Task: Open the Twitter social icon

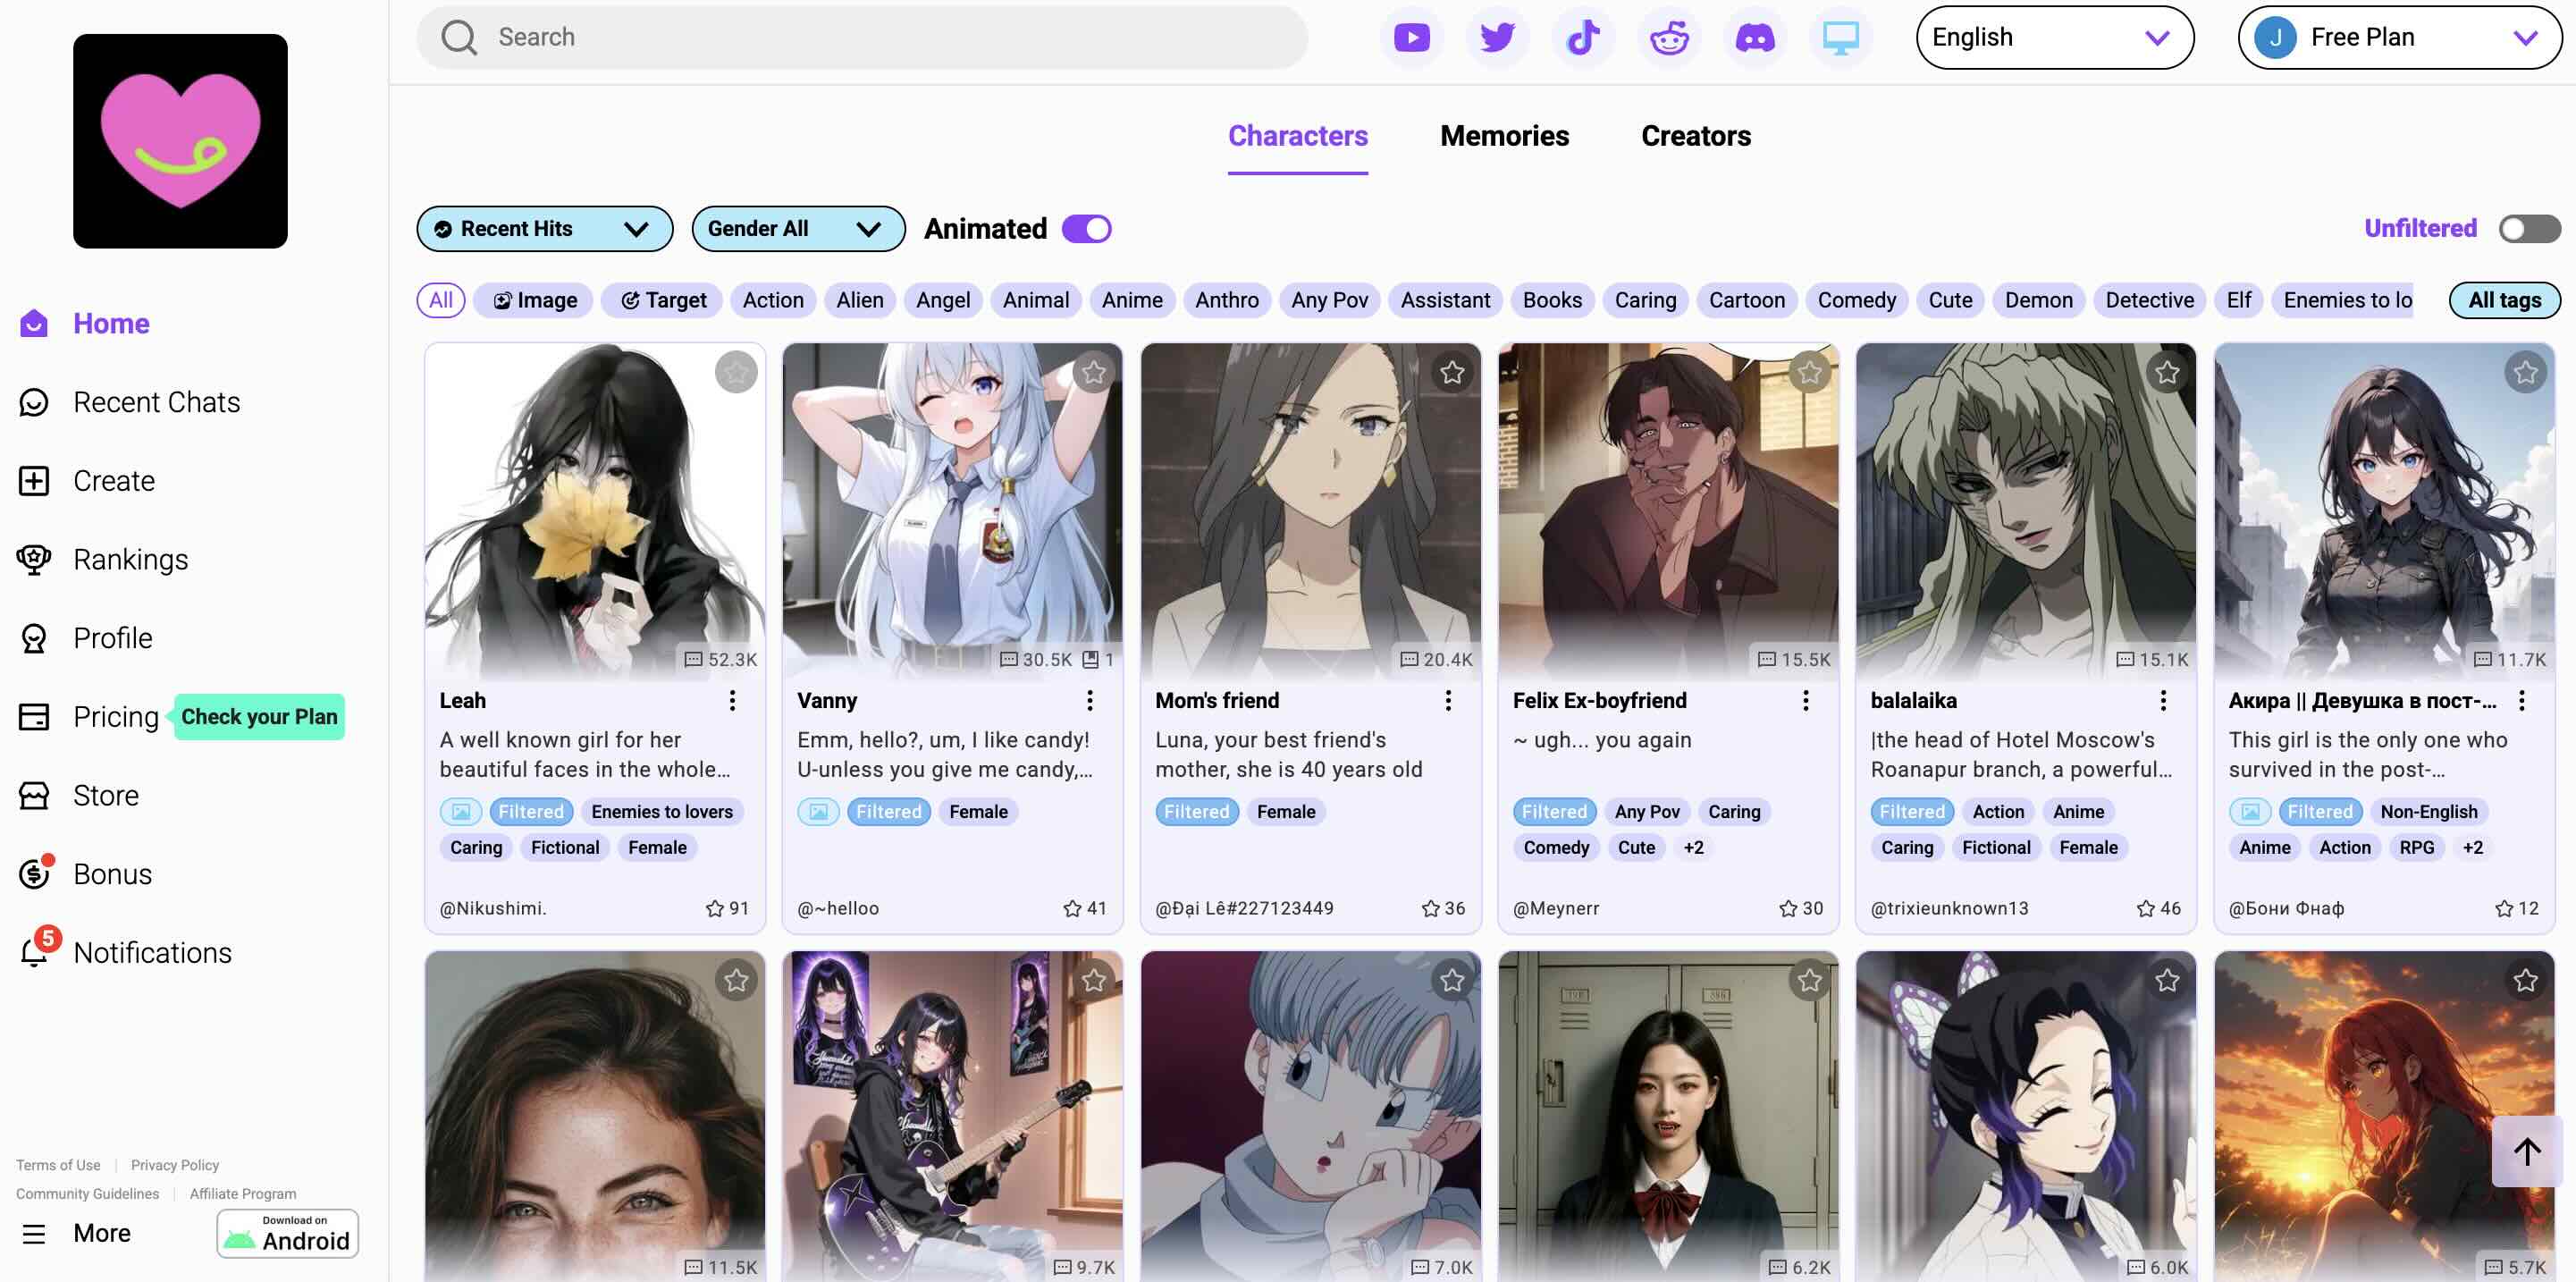Action: coord(1497,37)
